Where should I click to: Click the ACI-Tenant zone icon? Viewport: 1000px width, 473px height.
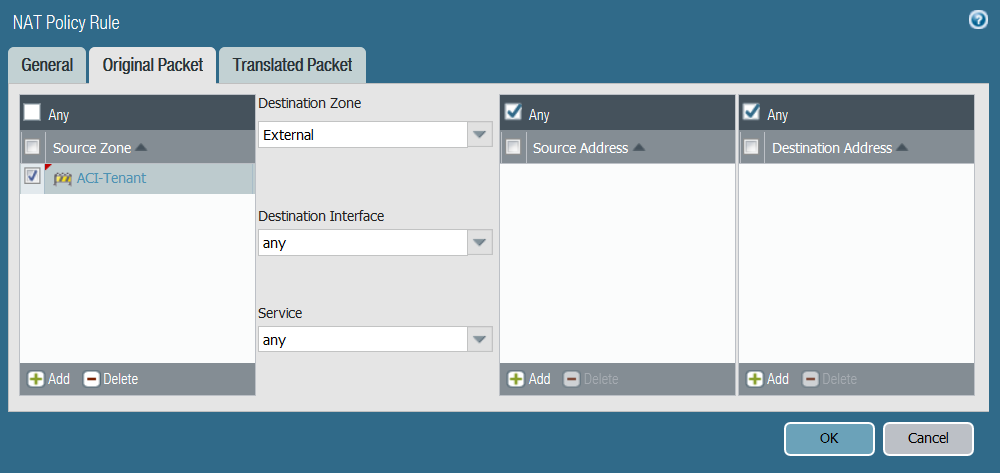(63, 179)
